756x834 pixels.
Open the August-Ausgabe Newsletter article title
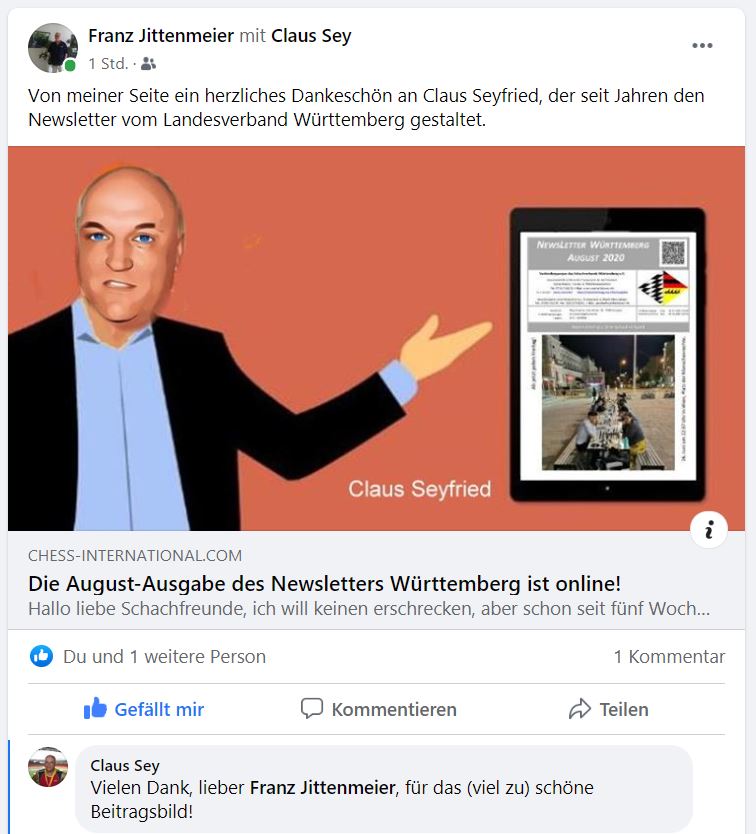click(325, 583)
